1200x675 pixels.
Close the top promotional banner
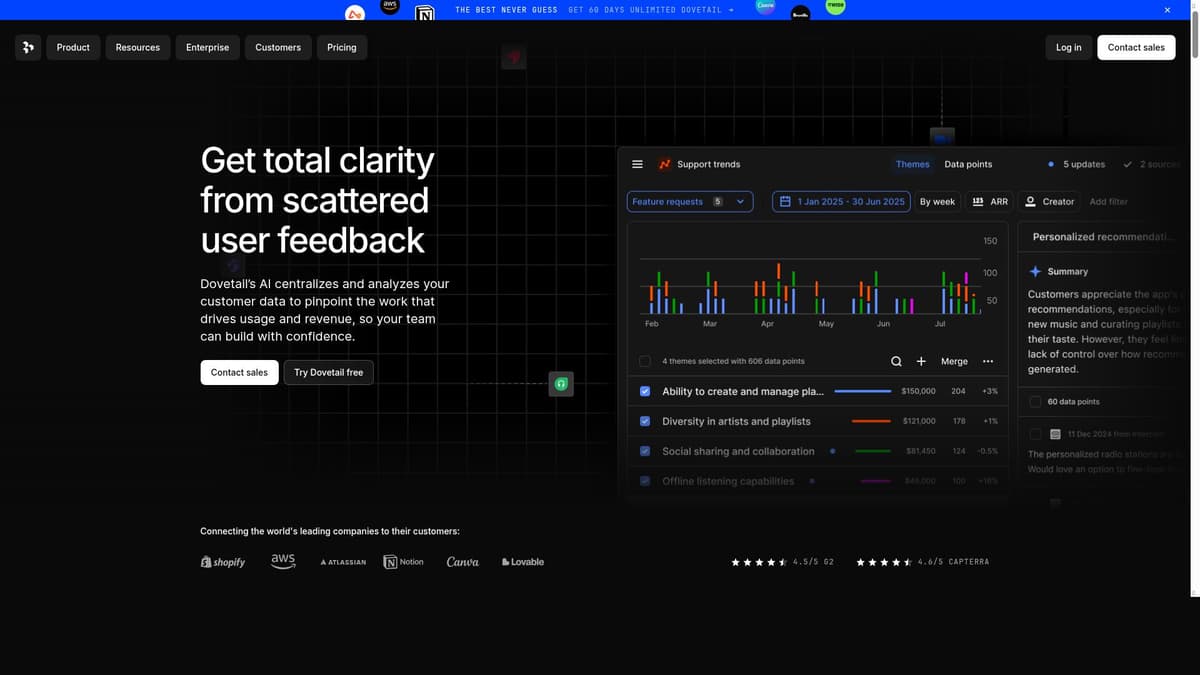click(x=1167, y=10)
